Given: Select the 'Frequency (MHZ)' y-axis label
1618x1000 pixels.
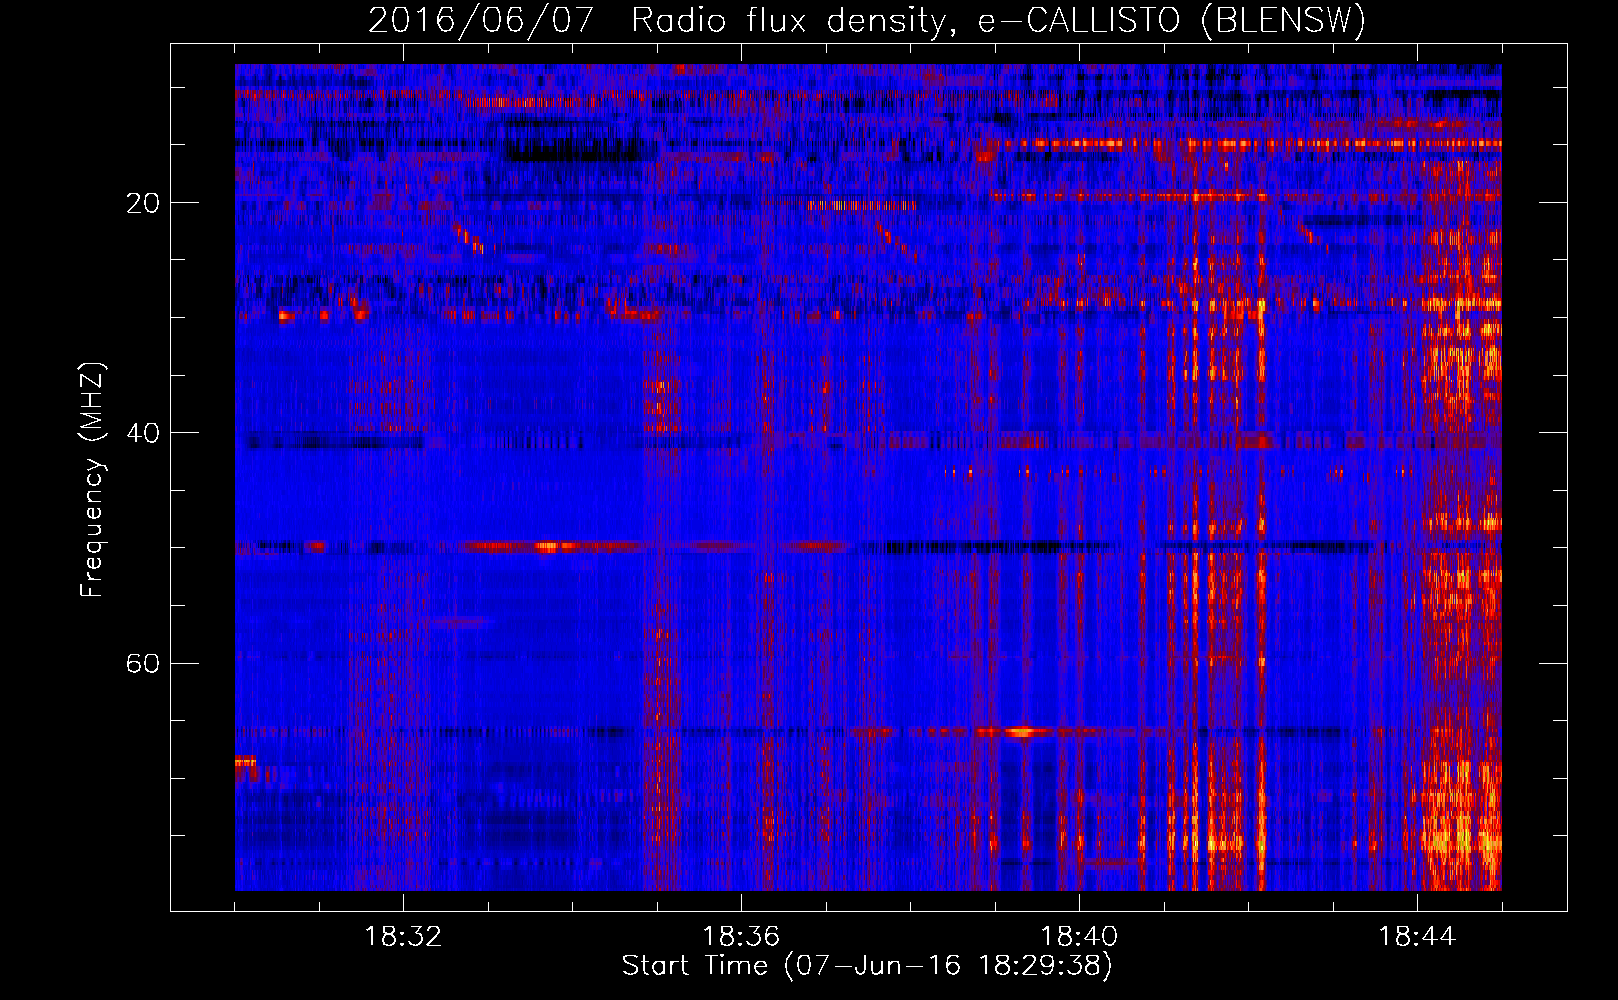Looking at the screenshot, I should [92, 480].
